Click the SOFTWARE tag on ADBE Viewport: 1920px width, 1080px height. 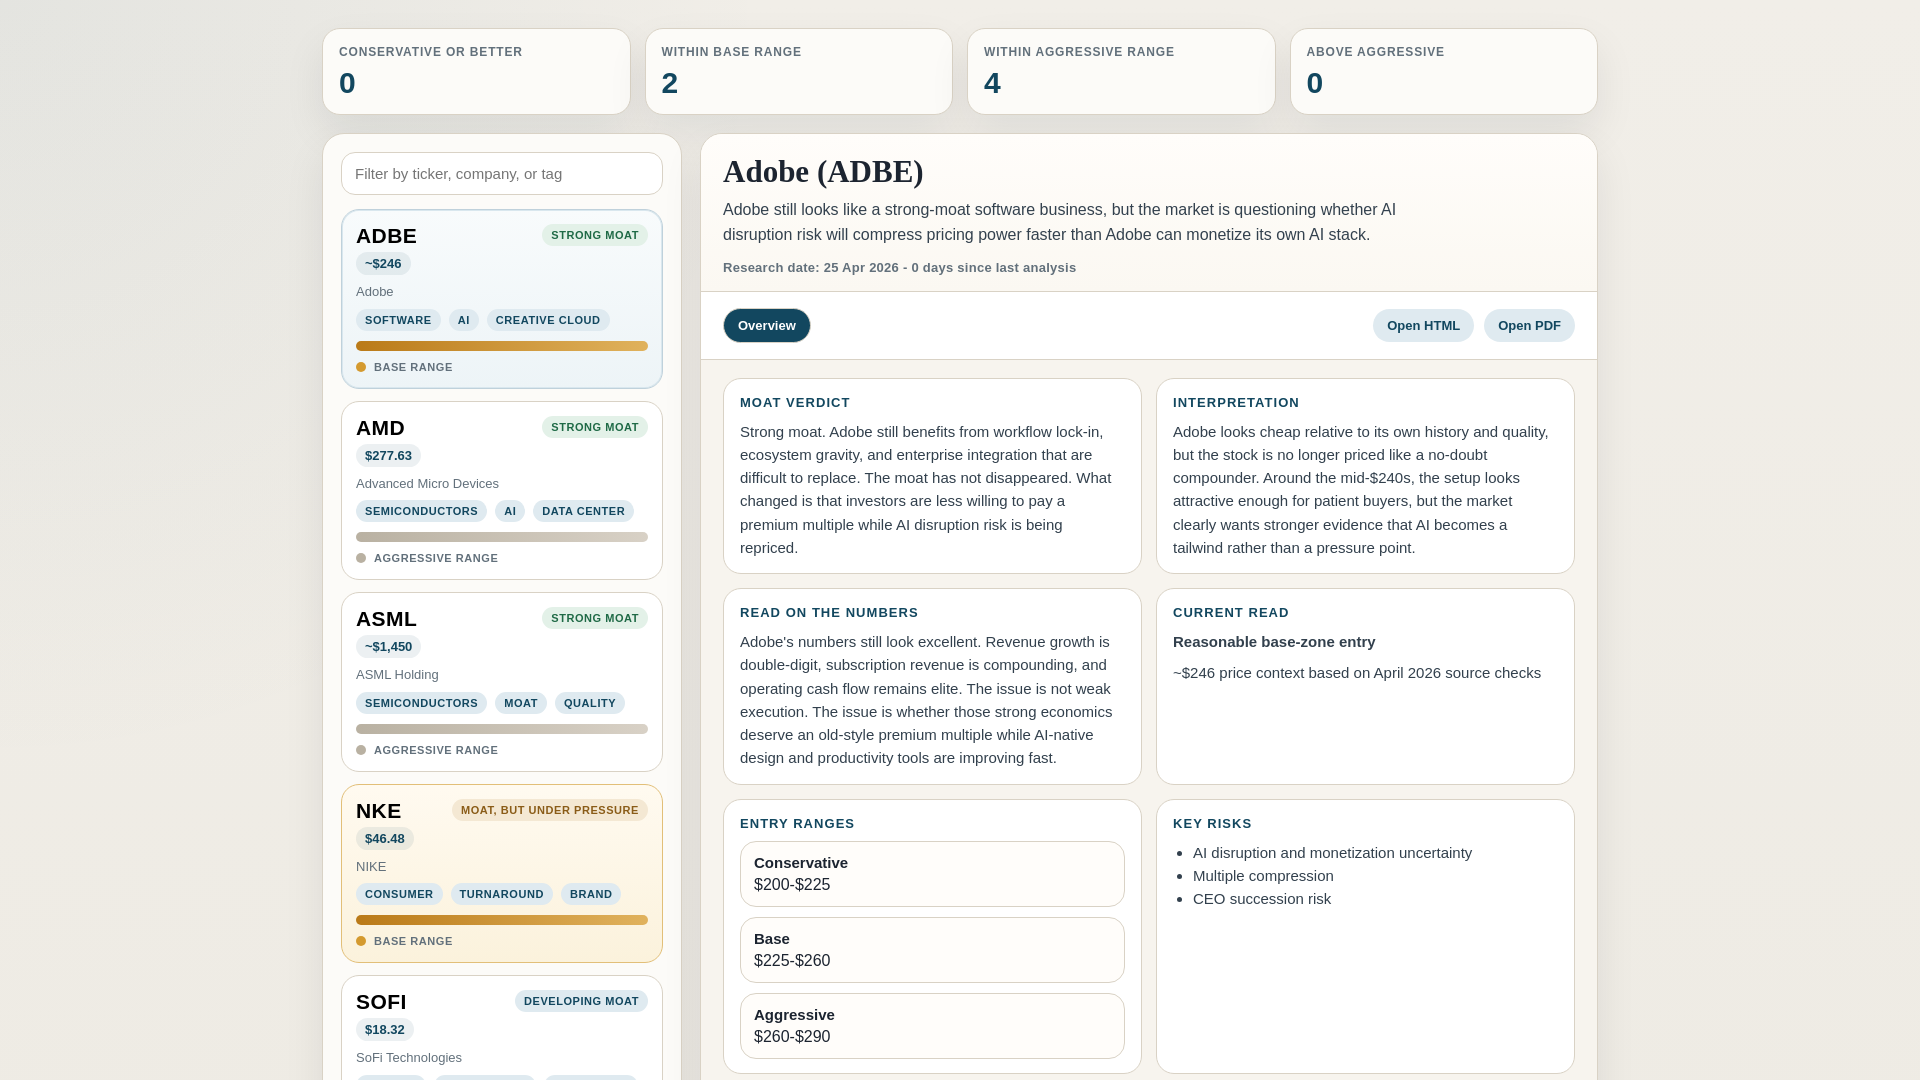tap(398, 320)
